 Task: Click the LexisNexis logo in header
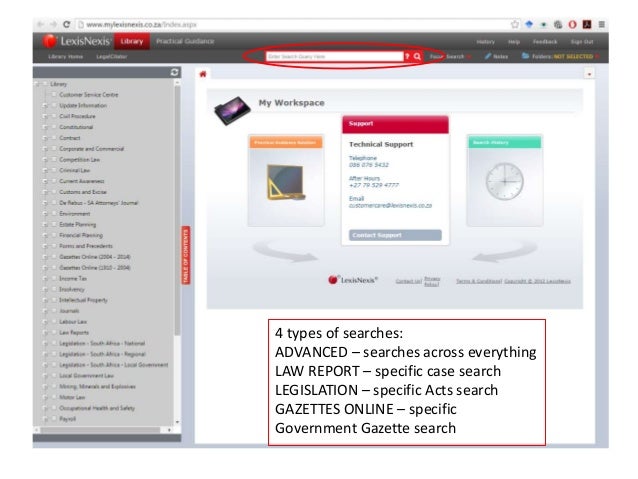point(76,41)
